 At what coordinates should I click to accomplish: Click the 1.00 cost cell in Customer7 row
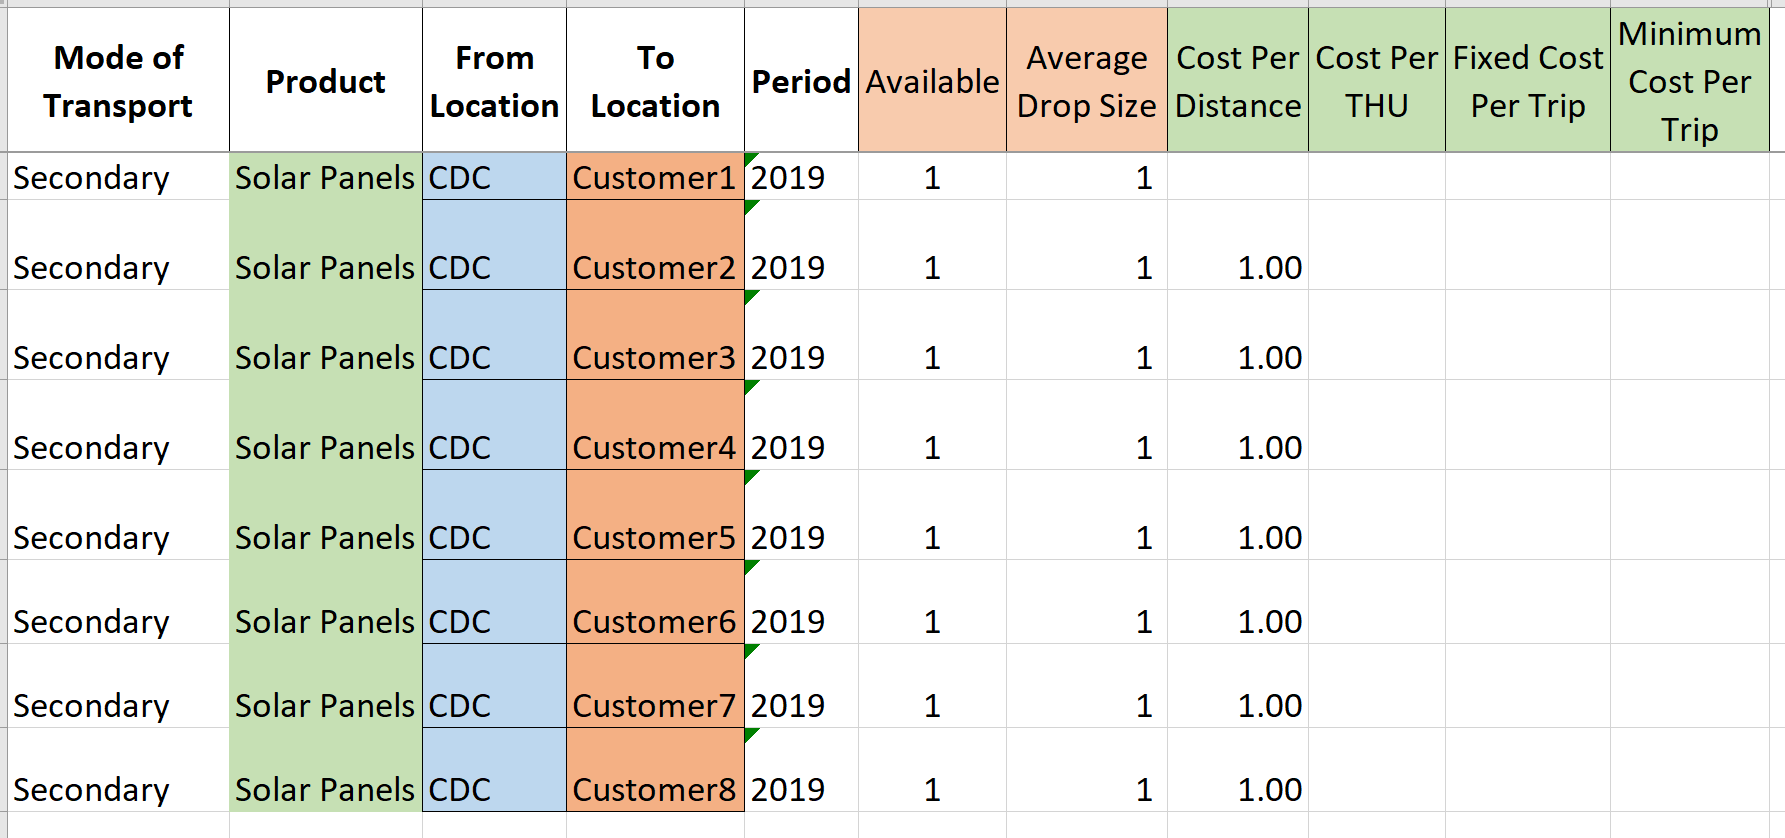1238,686
